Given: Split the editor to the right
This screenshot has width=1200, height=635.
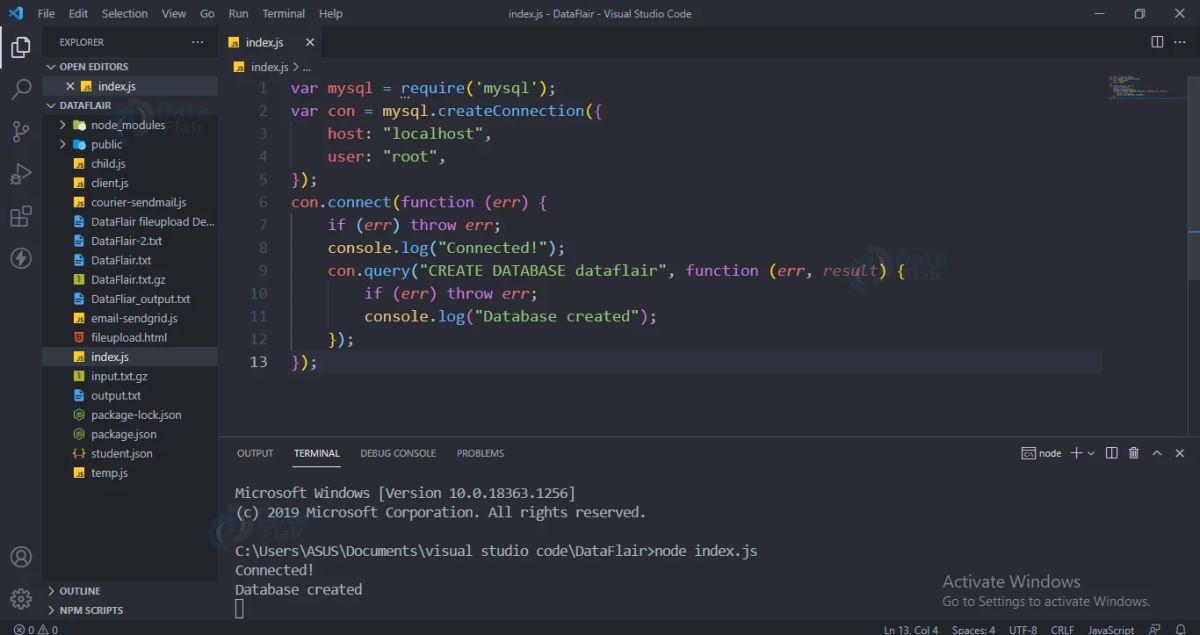Looking at the screenshot, I should (1157, 42).
